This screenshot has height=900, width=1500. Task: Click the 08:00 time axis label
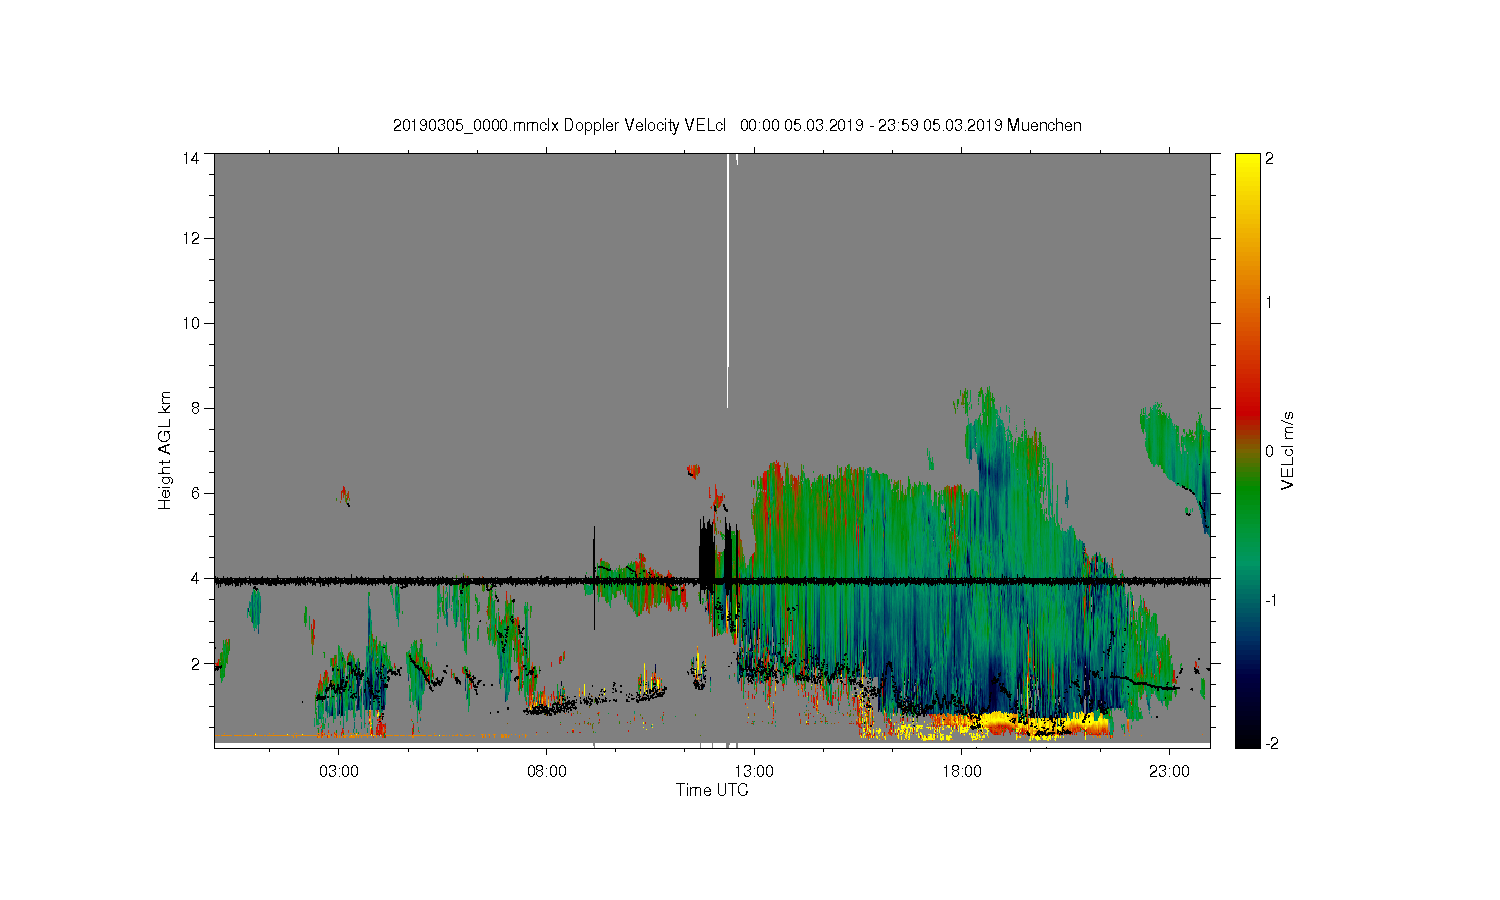click(546, 772)
